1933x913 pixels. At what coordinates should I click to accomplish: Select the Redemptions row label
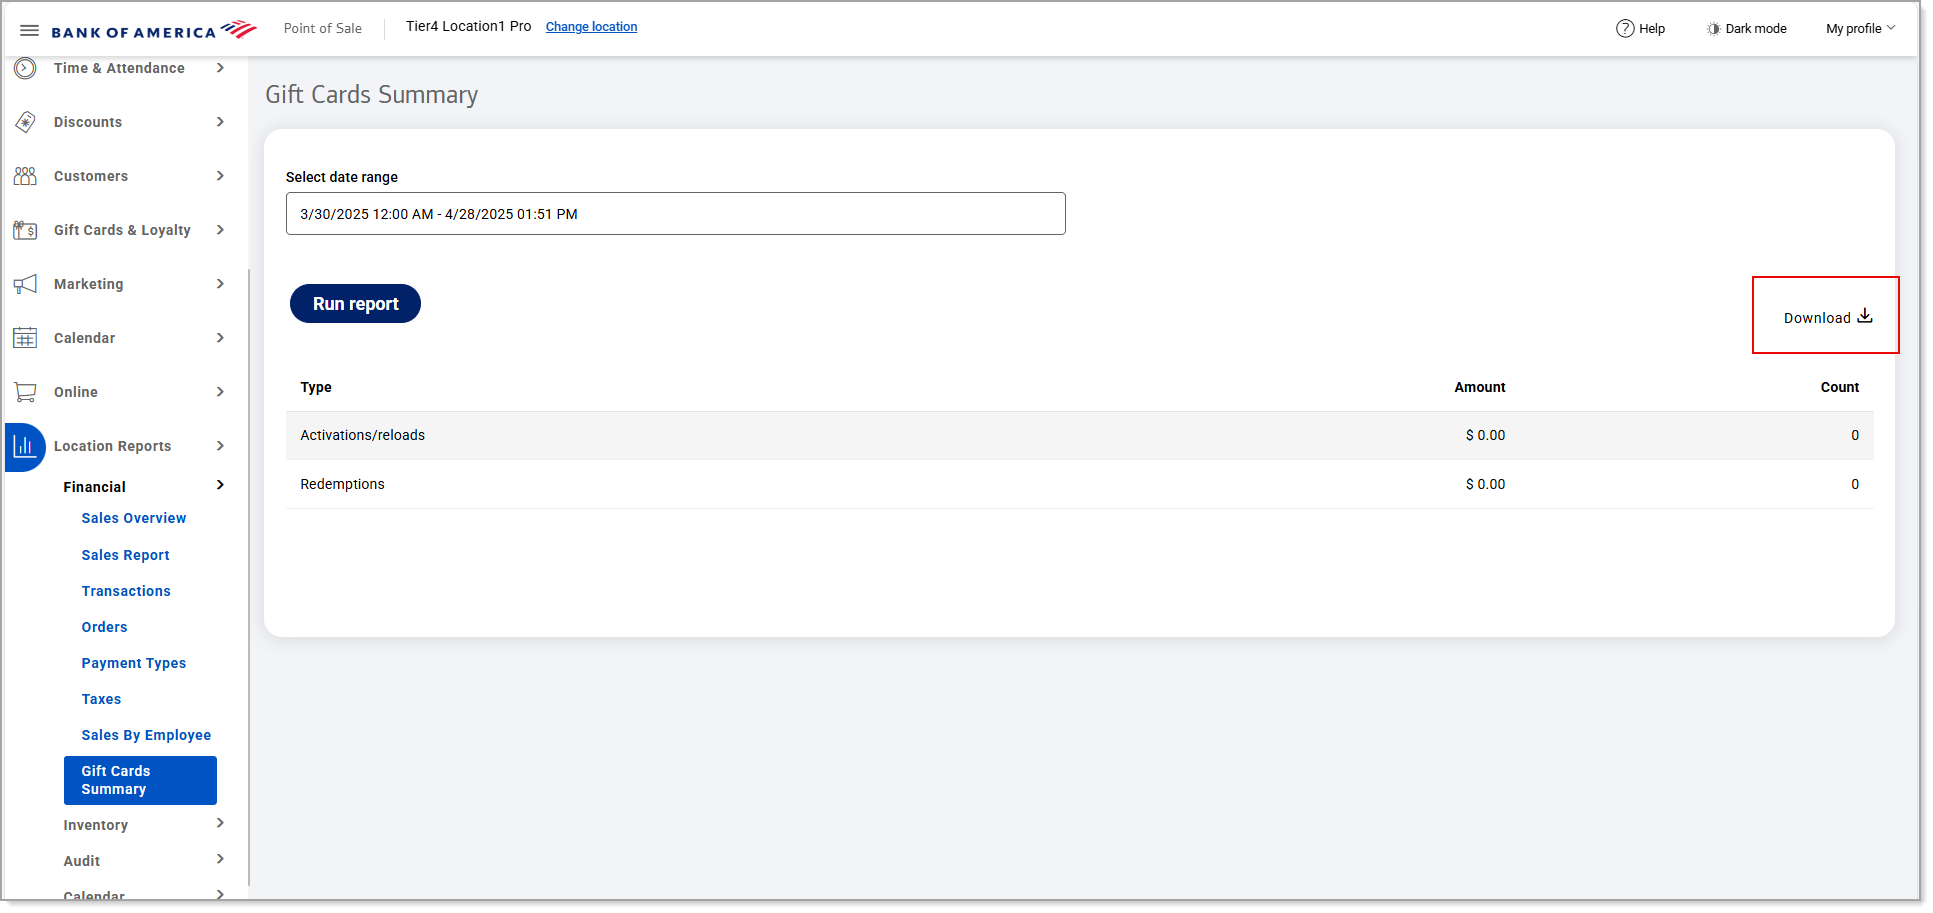point(343,484)
